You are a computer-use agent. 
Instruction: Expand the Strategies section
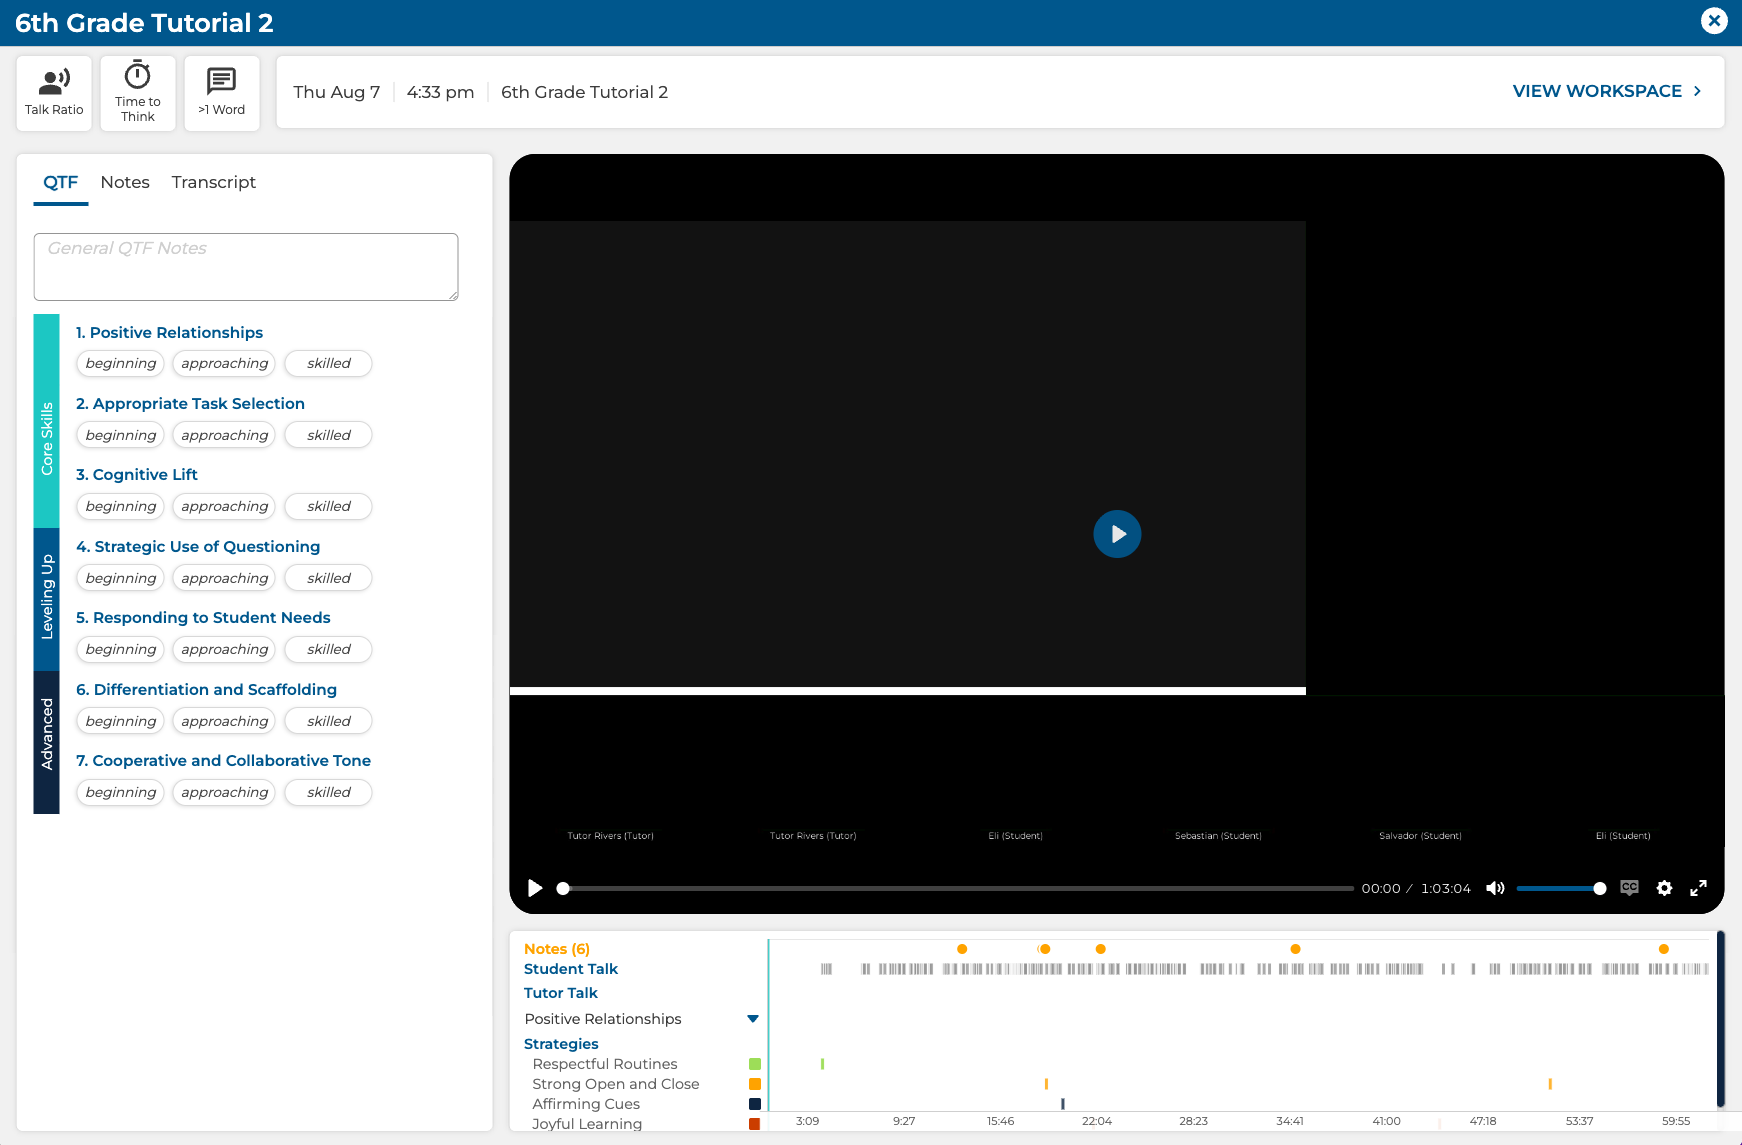561,1044
